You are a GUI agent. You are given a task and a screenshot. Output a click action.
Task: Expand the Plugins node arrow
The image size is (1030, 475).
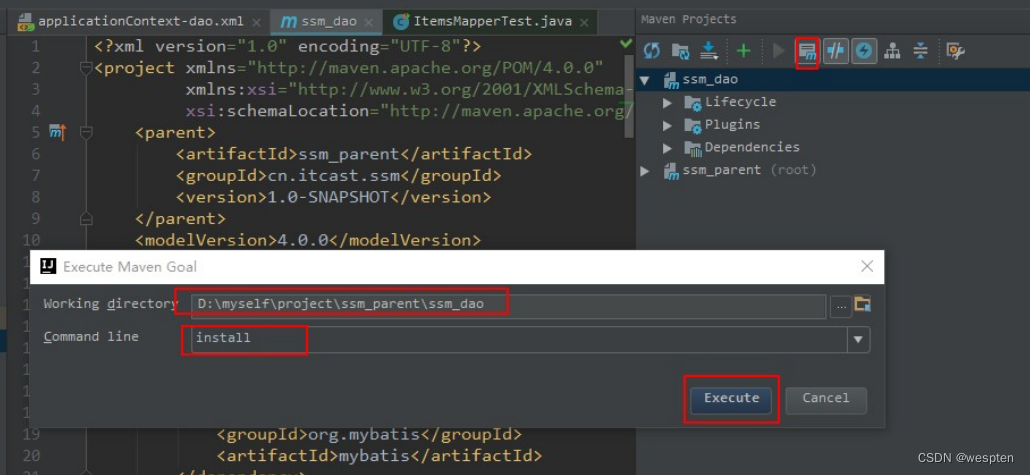click(x=667, y=125)
